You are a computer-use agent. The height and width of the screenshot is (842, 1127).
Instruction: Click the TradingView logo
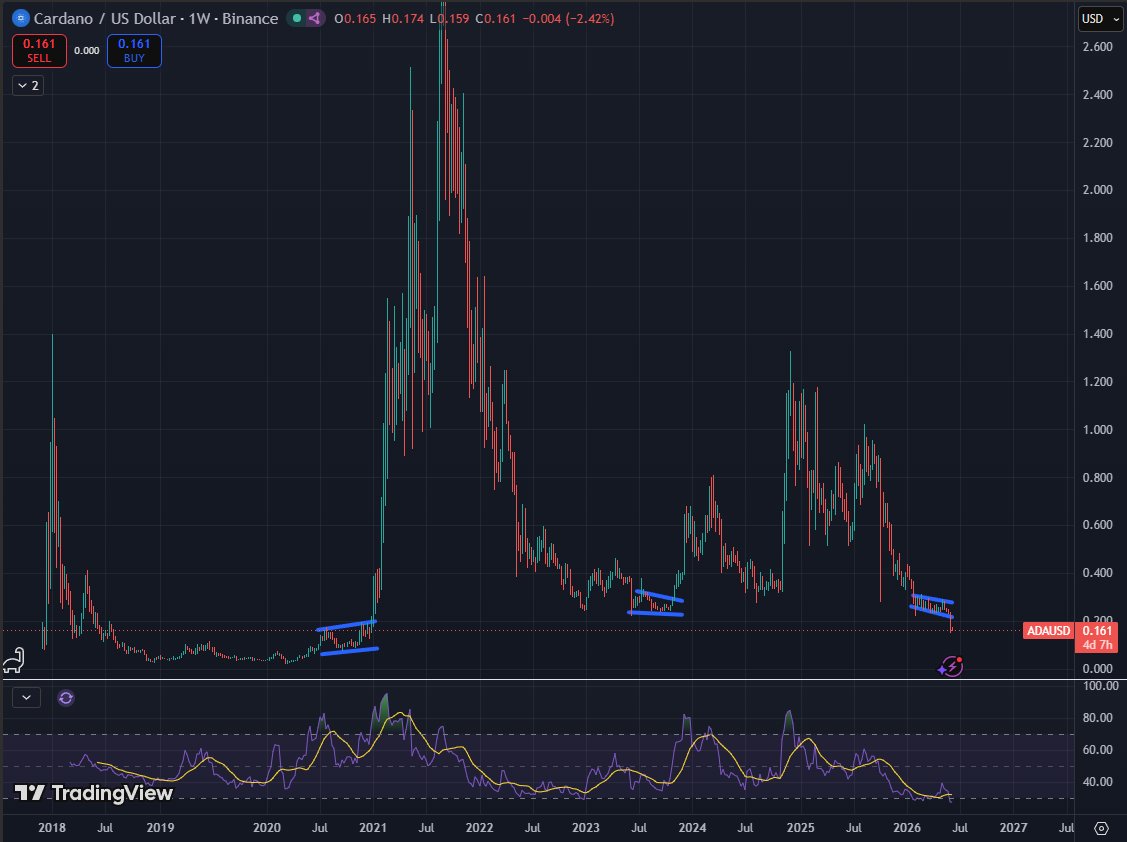[x=93, y=793]
